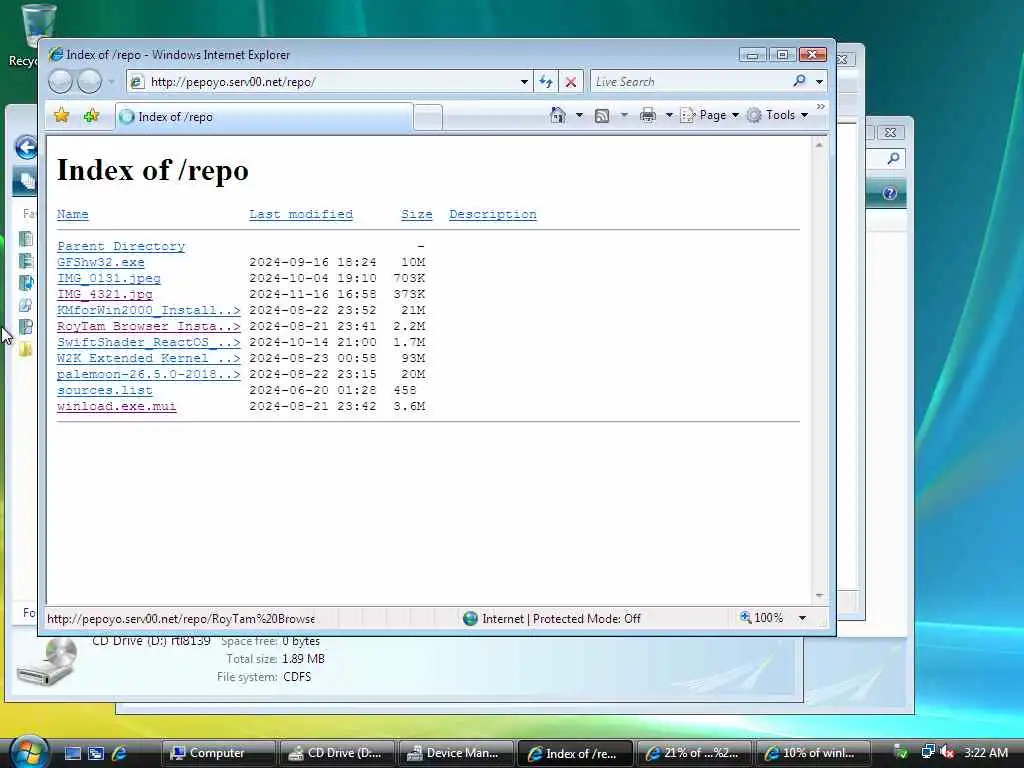
Task: Open the Parent Directory link
Action: click(121, 246)
